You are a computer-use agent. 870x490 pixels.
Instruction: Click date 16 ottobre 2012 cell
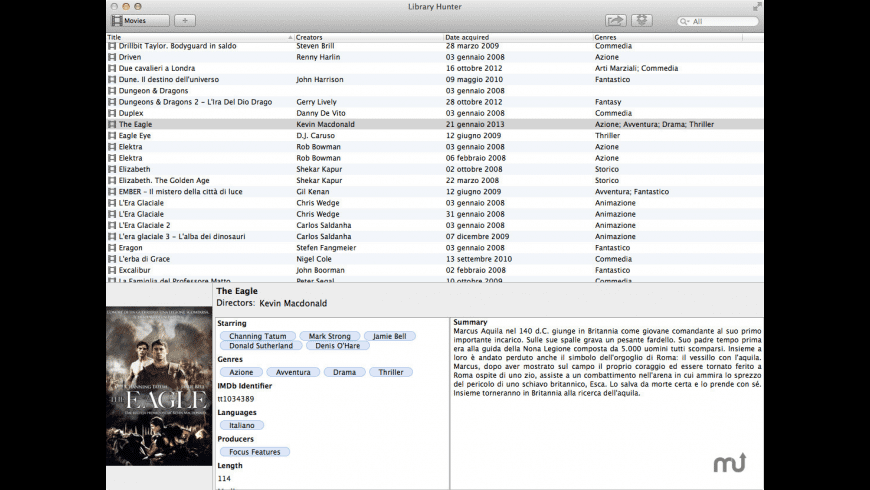[x=474, y=68]
